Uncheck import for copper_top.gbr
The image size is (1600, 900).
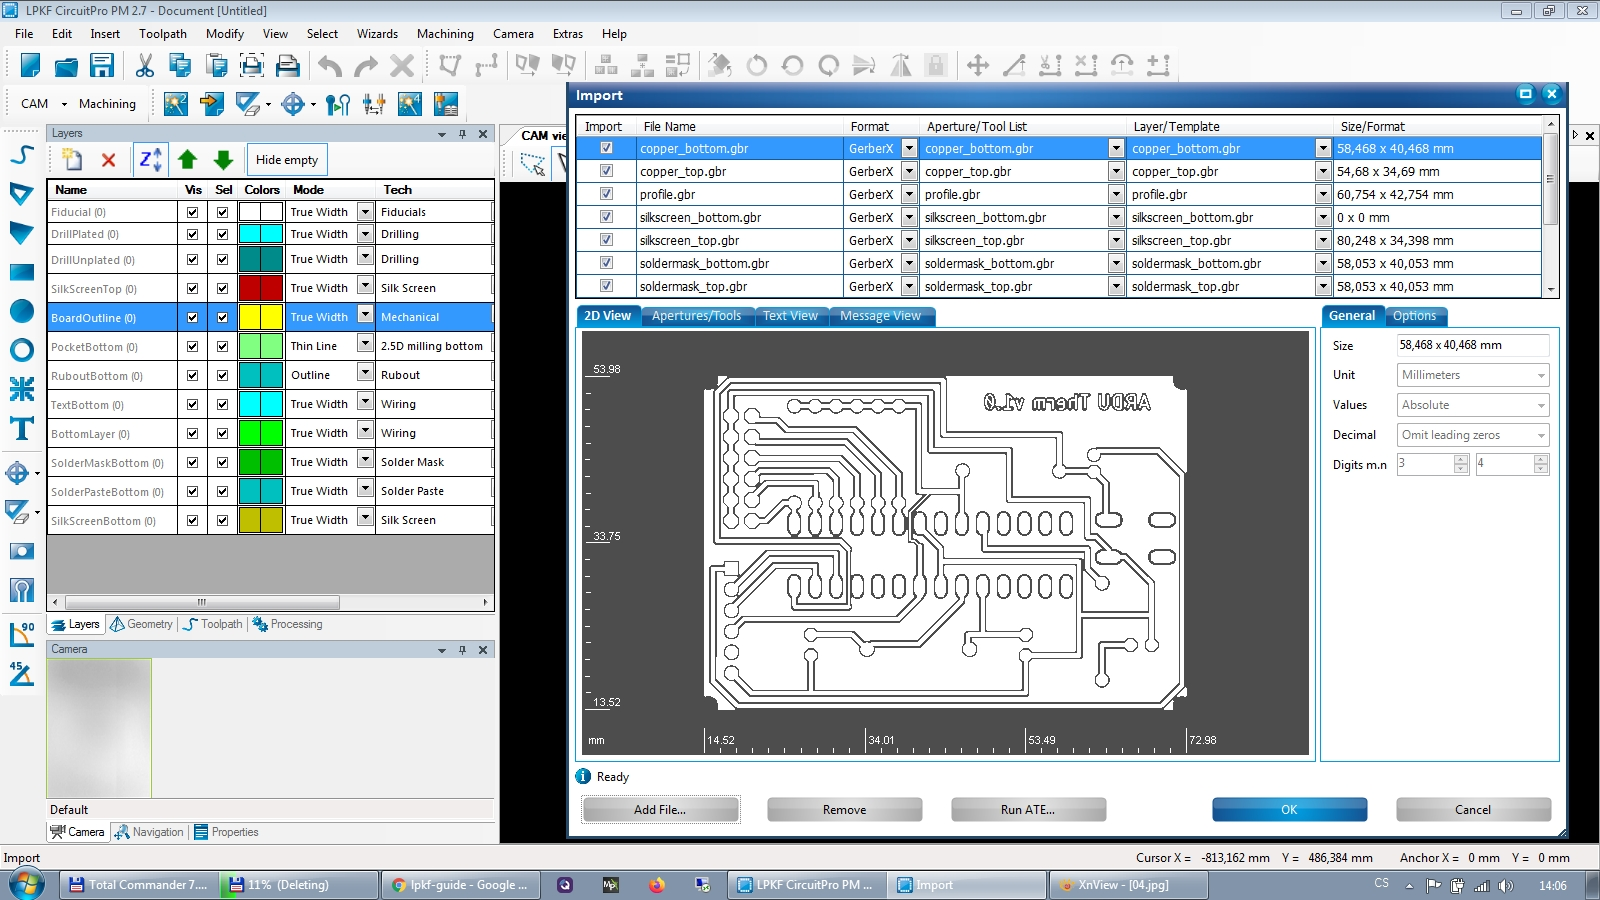click(606, 171)
